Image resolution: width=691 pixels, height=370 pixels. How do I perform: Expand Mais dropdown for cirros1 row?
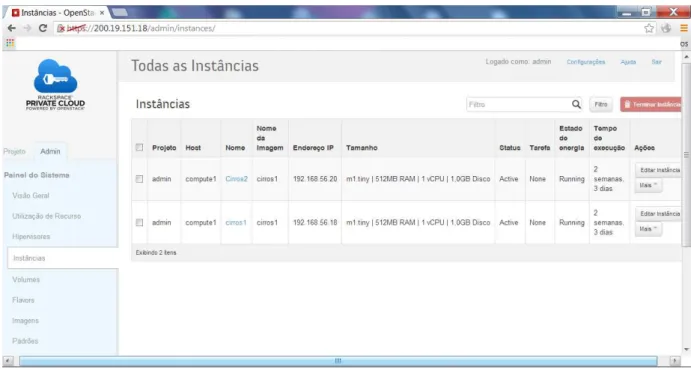[648, 229]
